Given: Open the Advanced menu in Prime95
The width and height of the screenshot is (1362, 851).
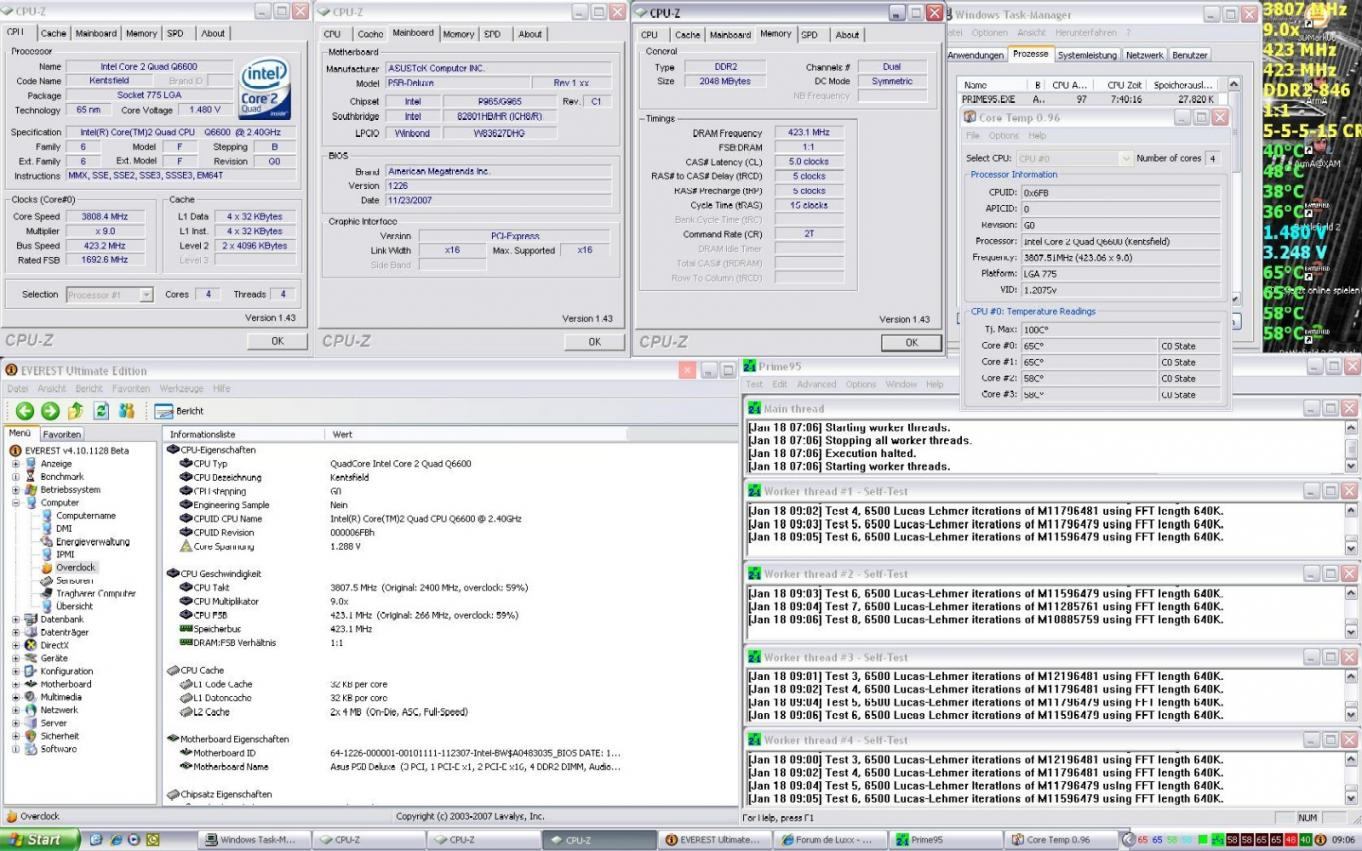Looking at the screenshot, I should click(816, 384).
